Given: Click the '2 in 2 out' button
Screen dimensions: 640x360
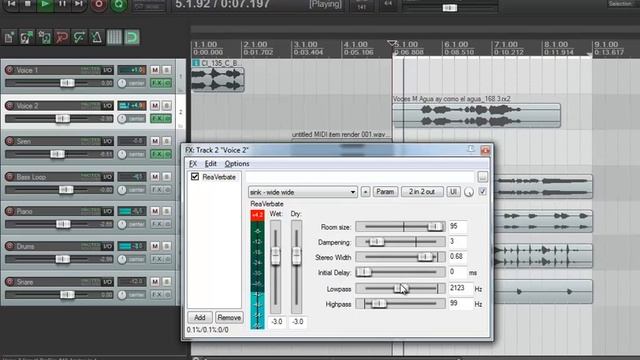Looking at the screenshot, I should pos(422,192).
